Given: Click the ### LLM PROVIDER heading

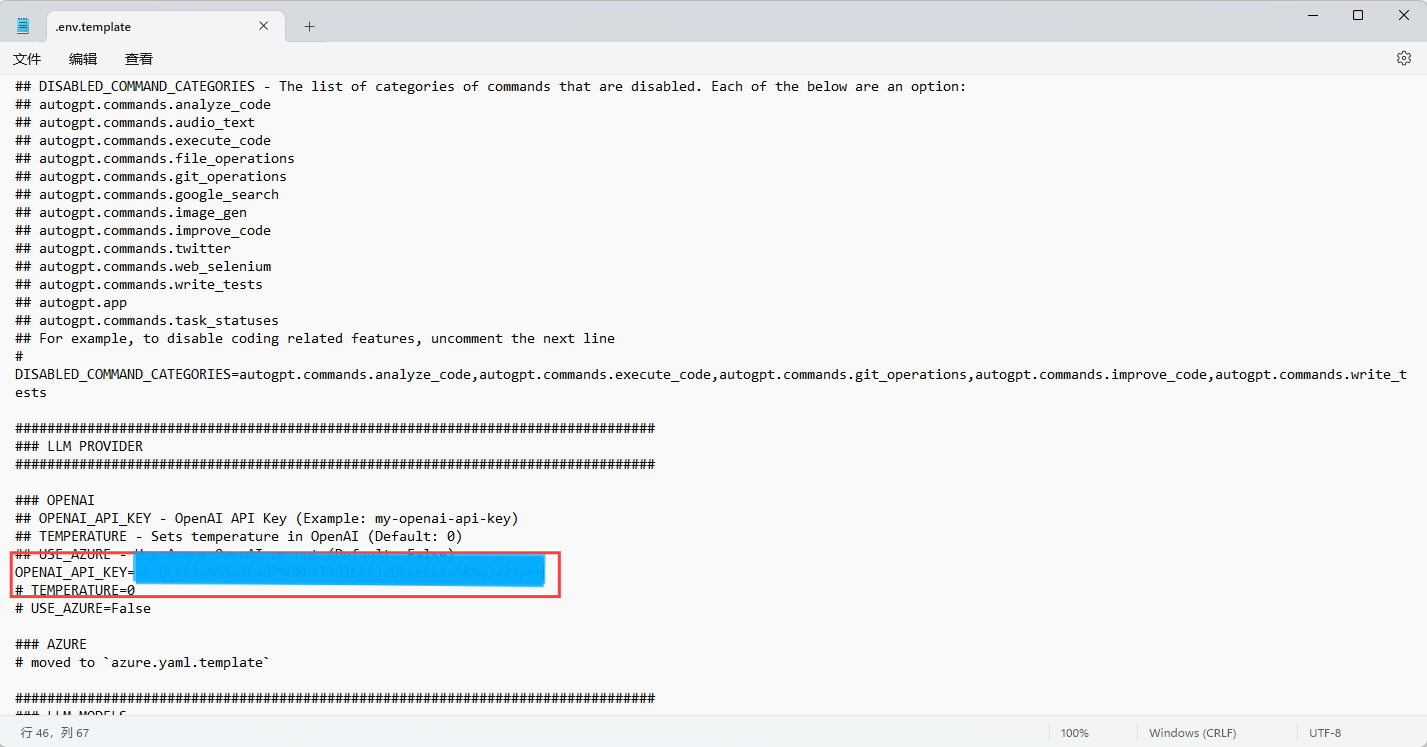Looking at the screenshot, I should tap(79, 446).
